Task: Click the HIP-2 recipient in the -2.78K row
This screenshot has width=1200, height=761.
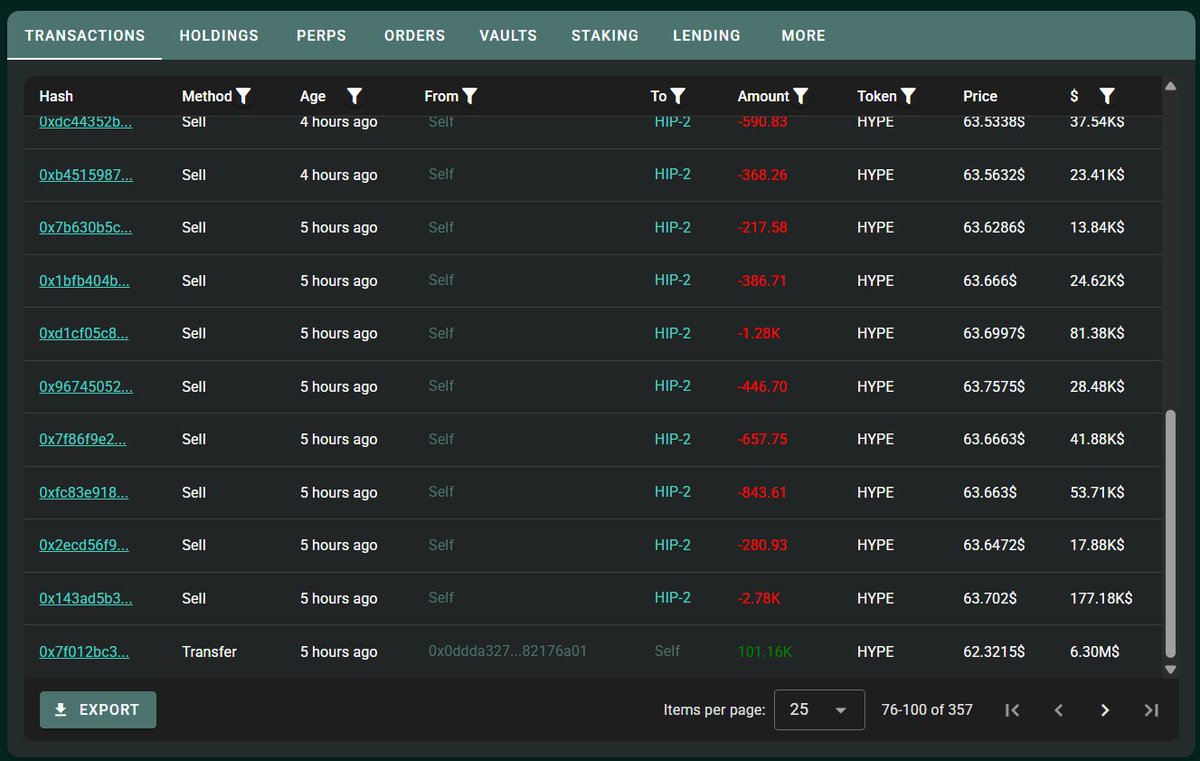Action: pyautogui.click(x=673, y=597)
